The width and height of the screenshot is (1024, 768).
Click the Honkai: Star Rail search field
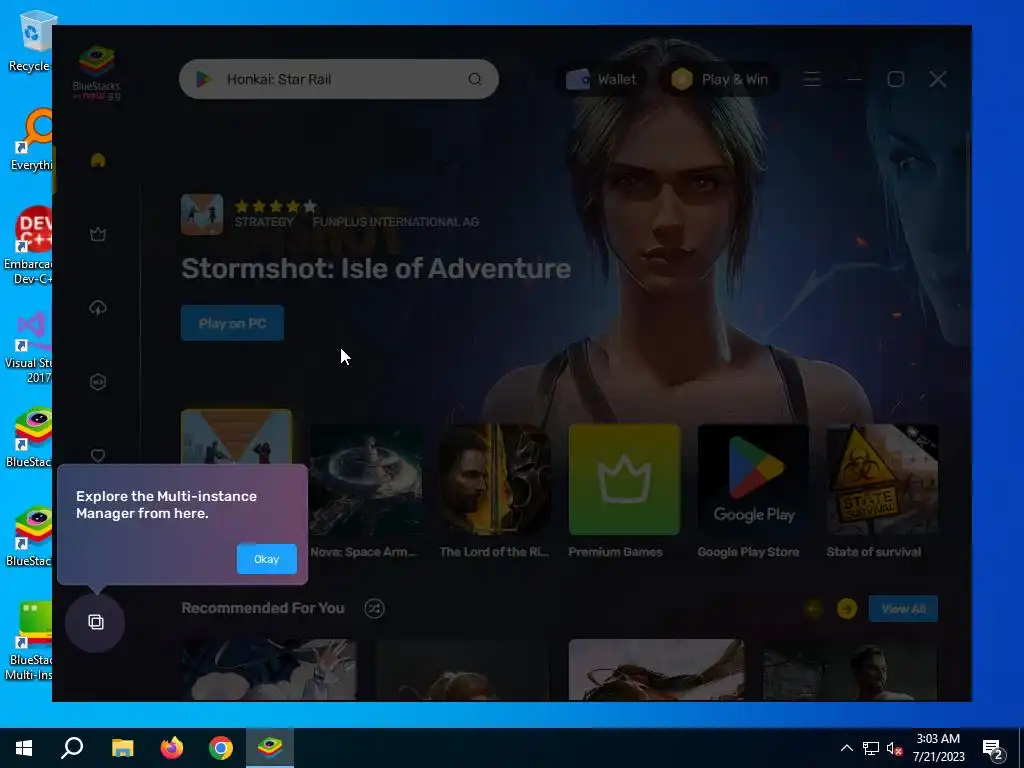pyautogui.click(x=338, y=79)
